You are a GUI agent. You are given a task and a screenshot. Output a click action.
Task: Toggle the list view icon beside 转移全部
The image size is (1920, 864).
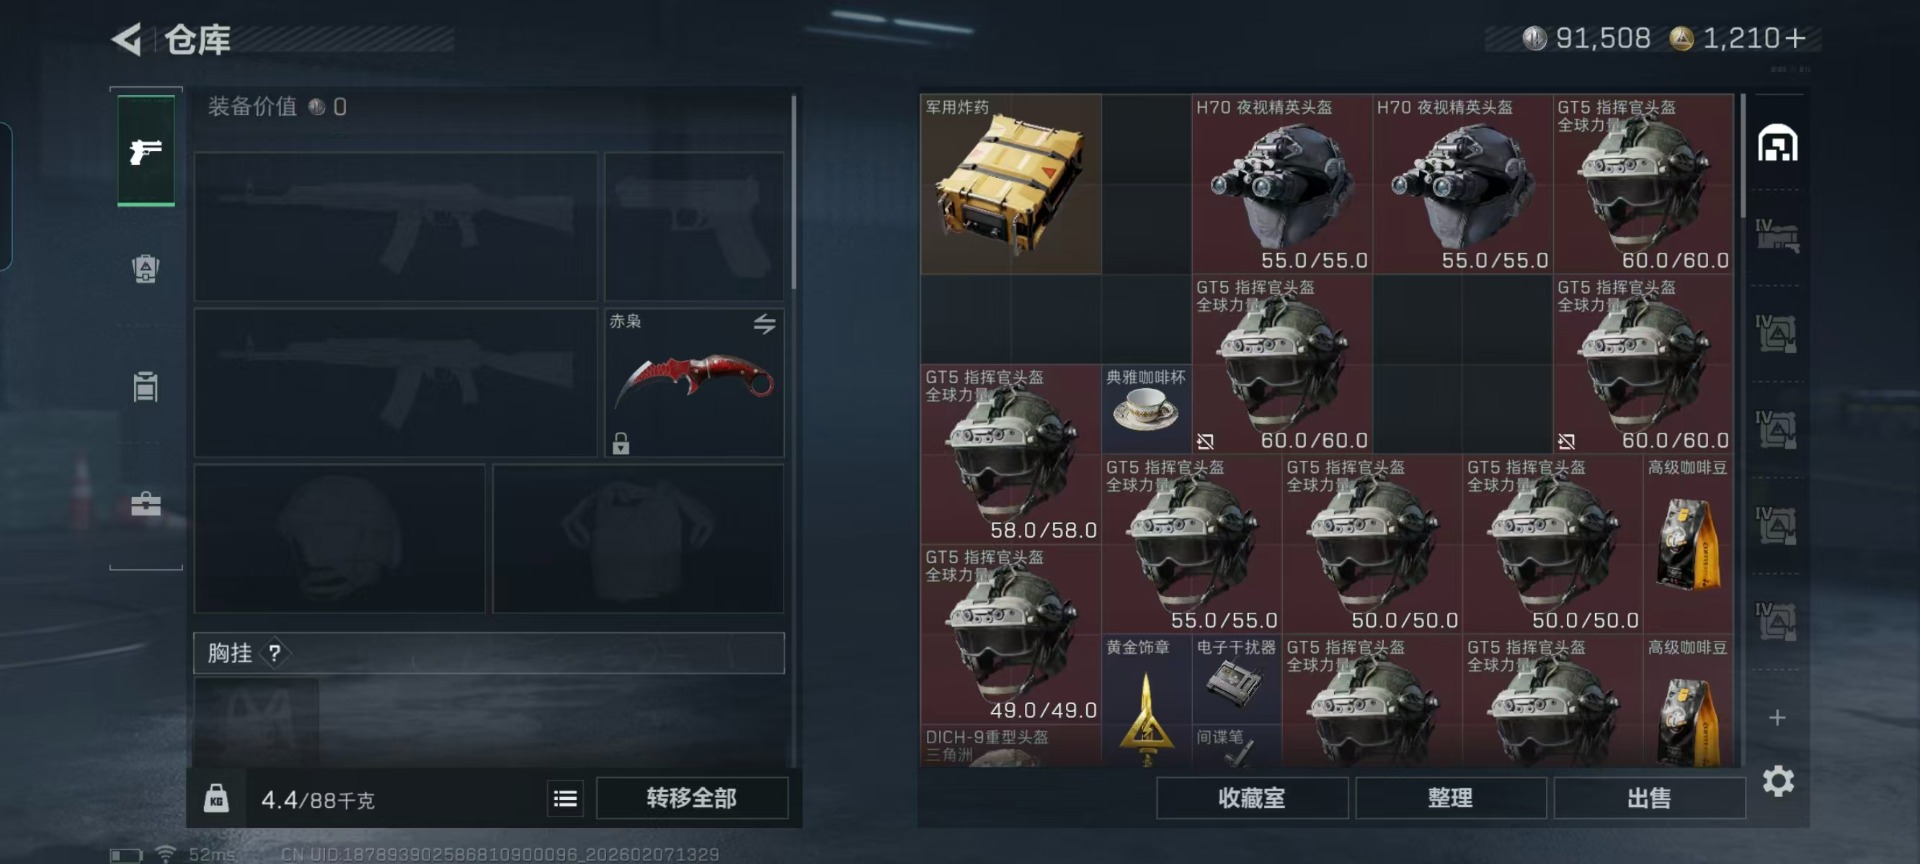pyautogui.click(x=565, y=798)
